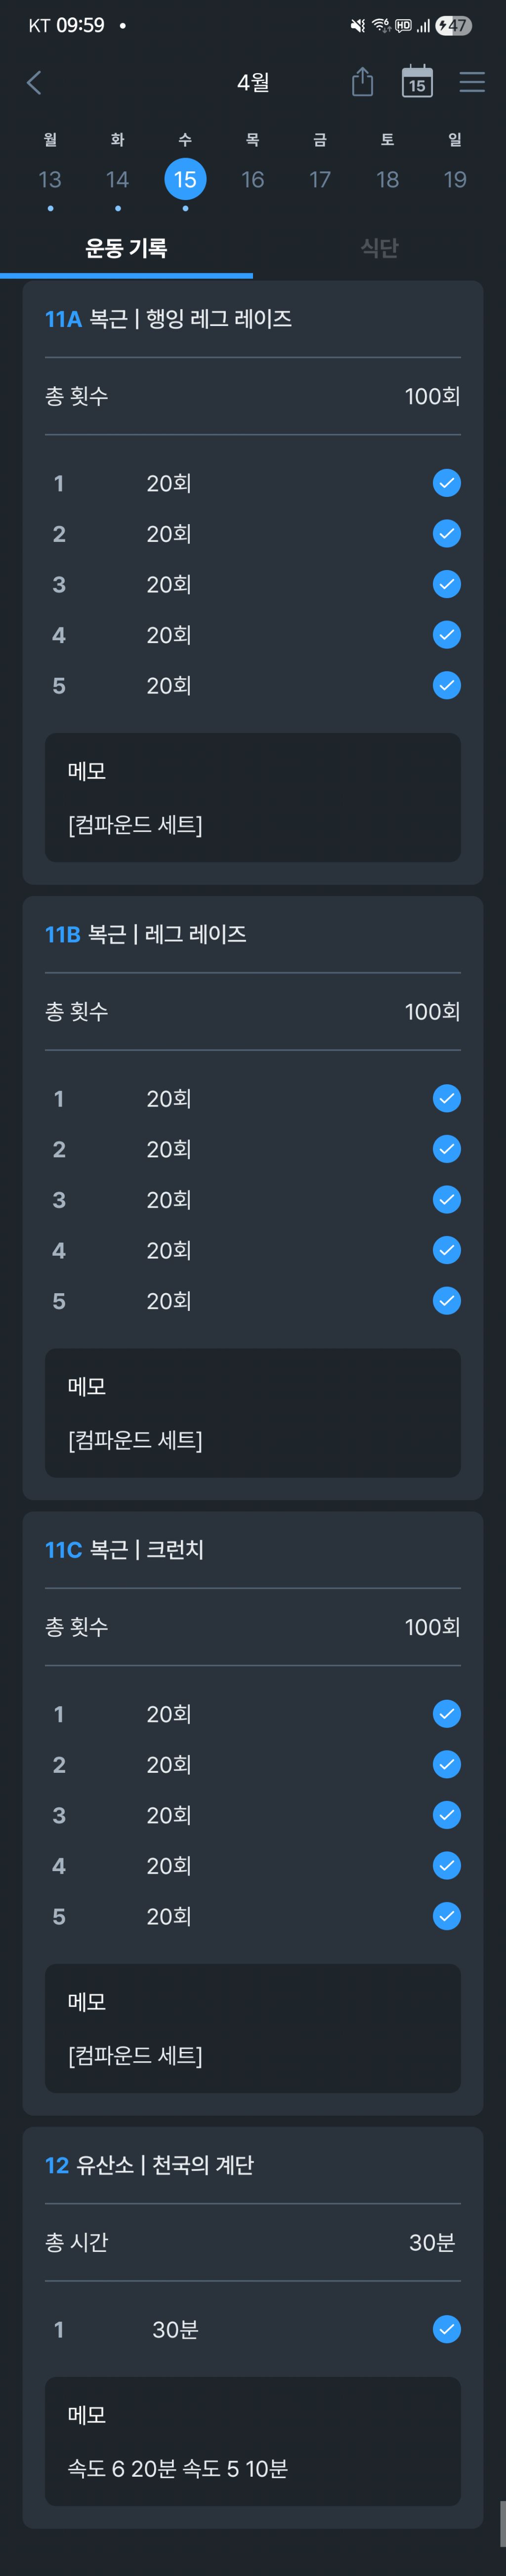The width and height of the screenshot is (506, 2576).
Task: Open the hamburger menu icon
Action: click(472, 82)
